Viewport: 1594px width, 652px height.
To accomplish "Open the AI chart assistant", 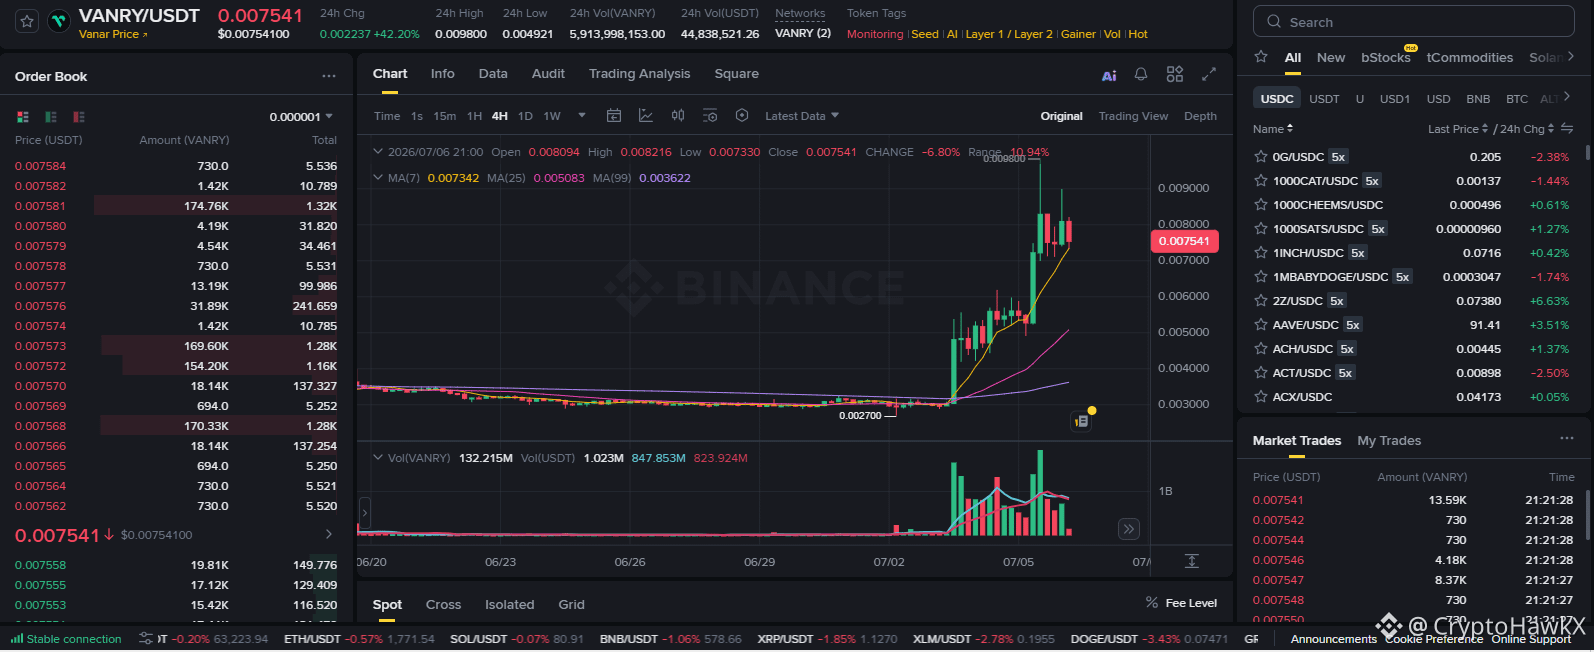I will click(x=1109, y=75).
